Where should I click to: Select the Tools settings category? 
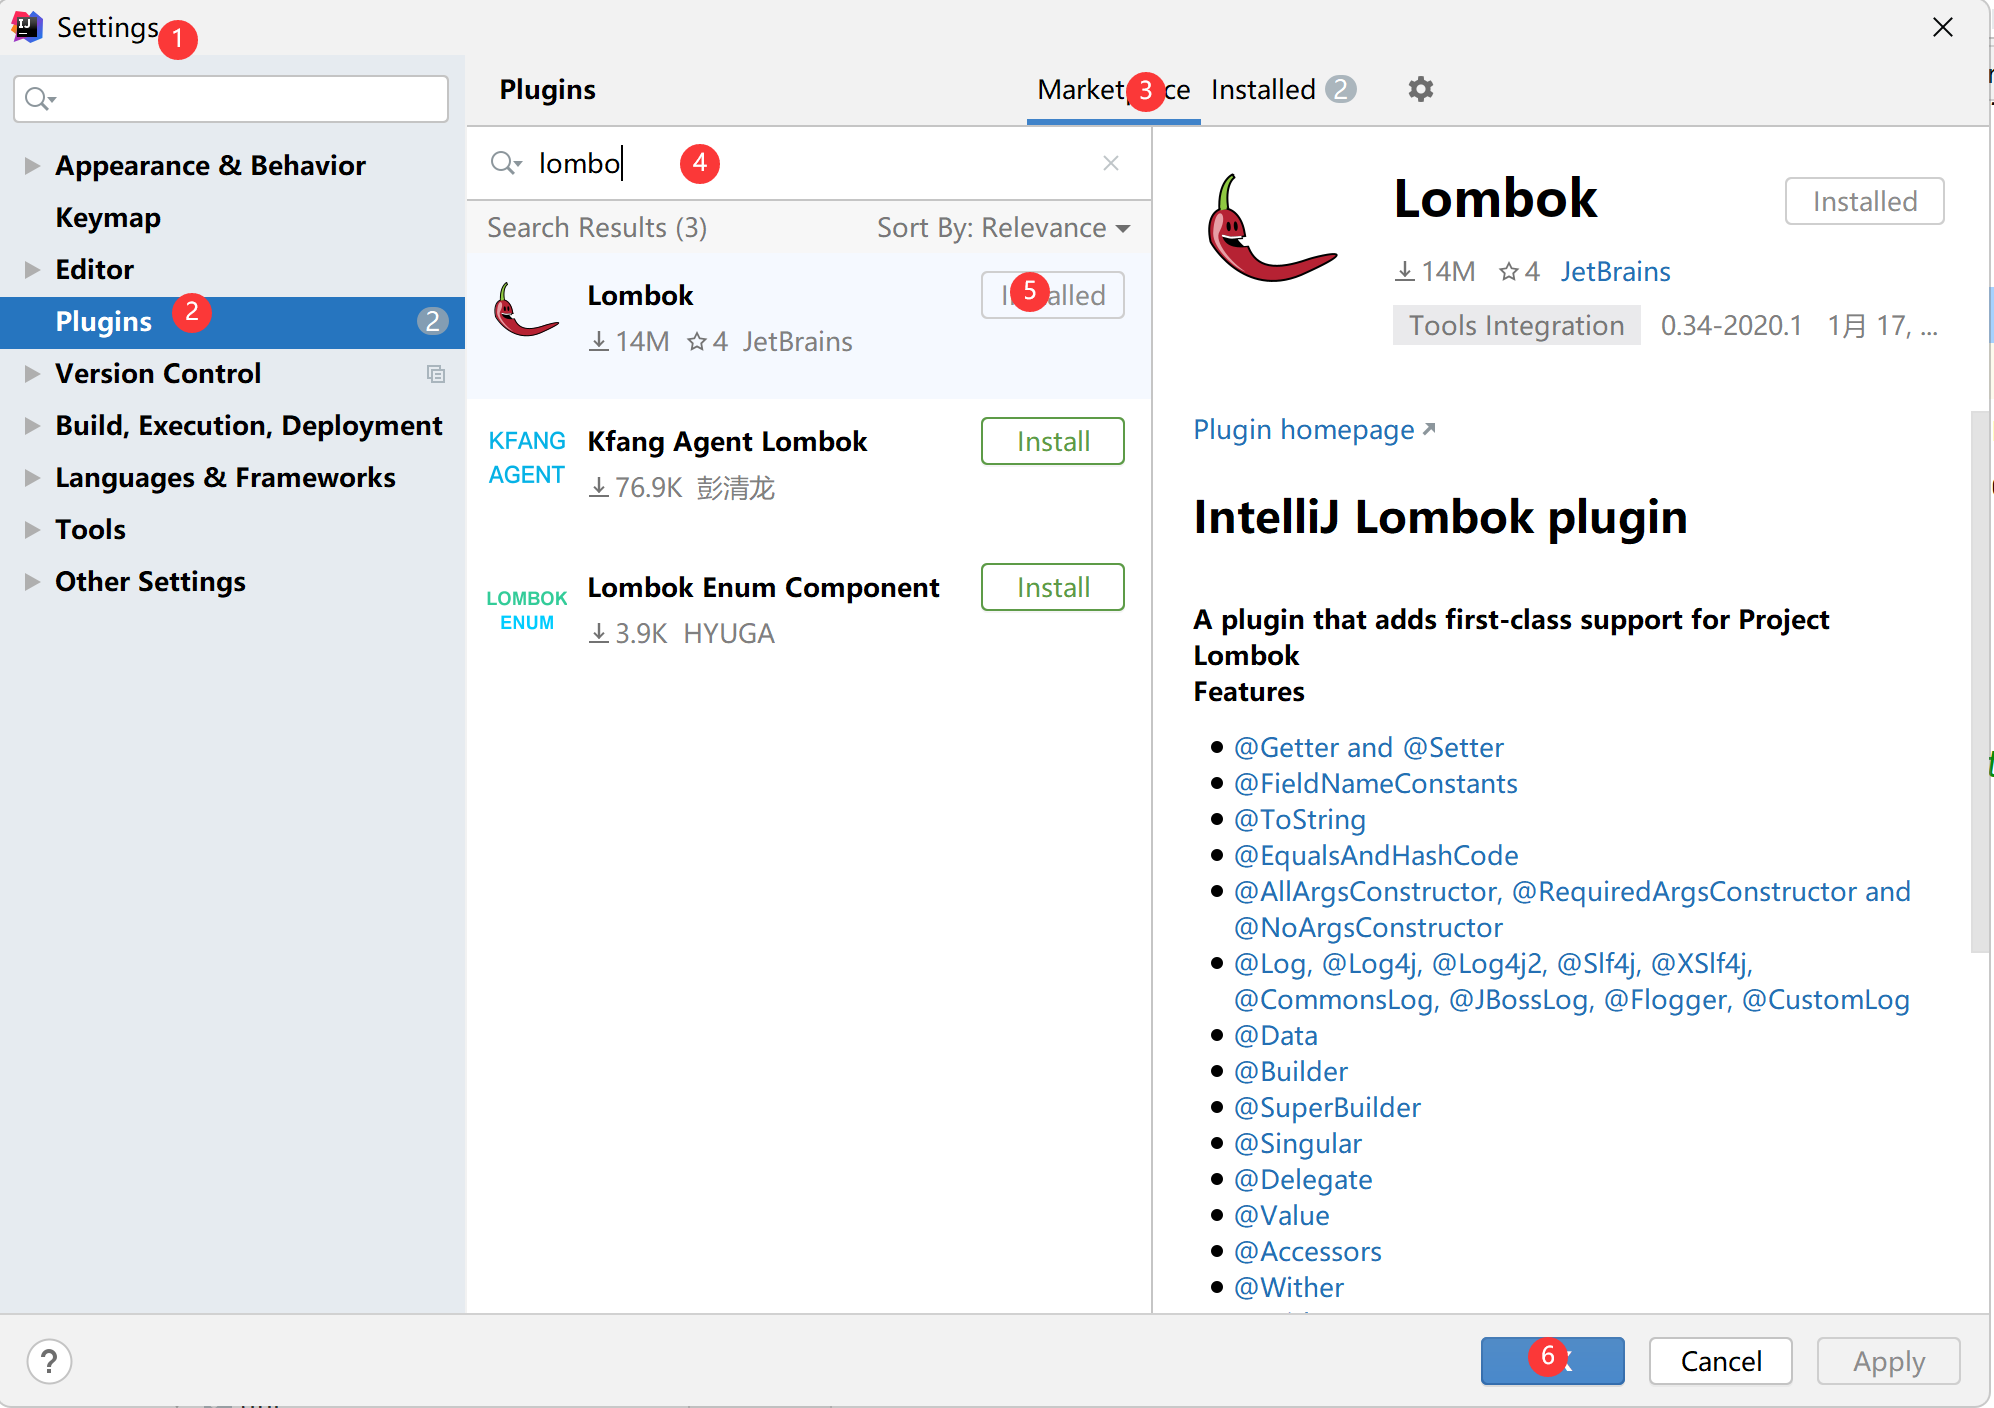(x=90, y=530)
